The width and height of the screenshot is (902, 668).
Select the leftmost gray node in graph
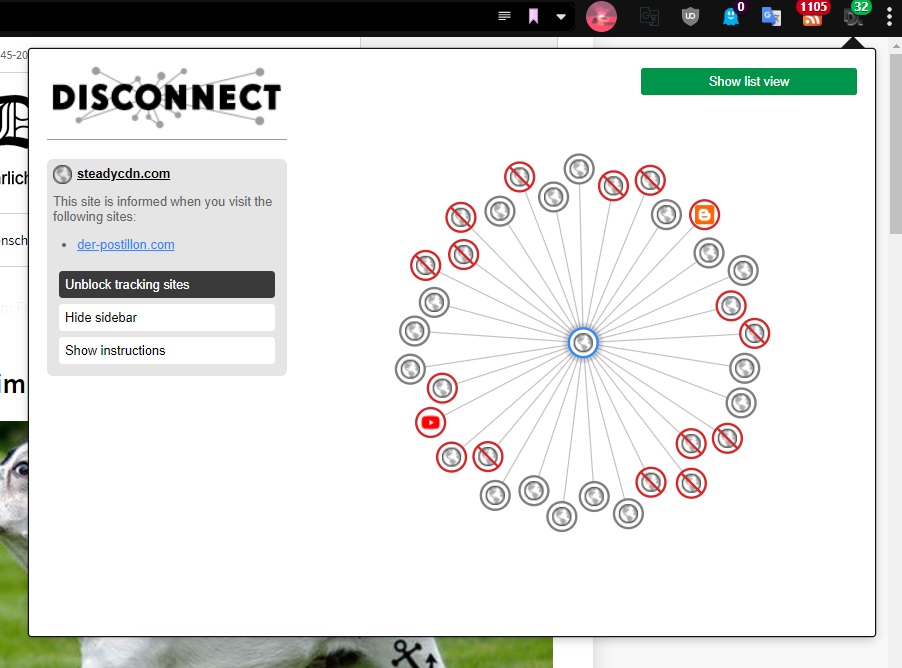410,369
